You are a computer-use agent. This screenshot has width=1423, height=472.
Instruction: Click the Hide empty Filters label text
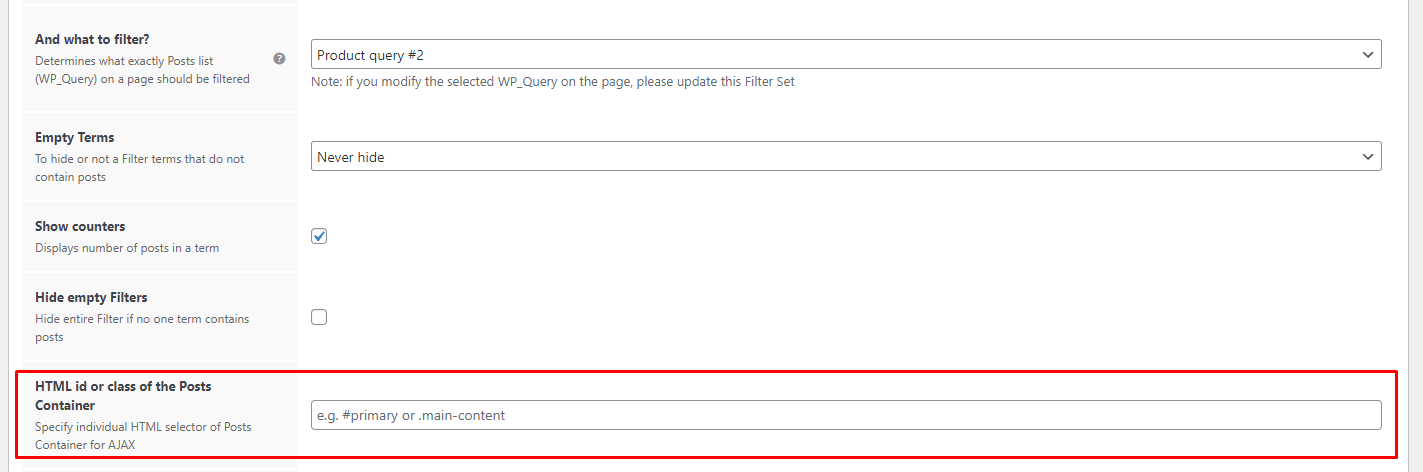91,297
